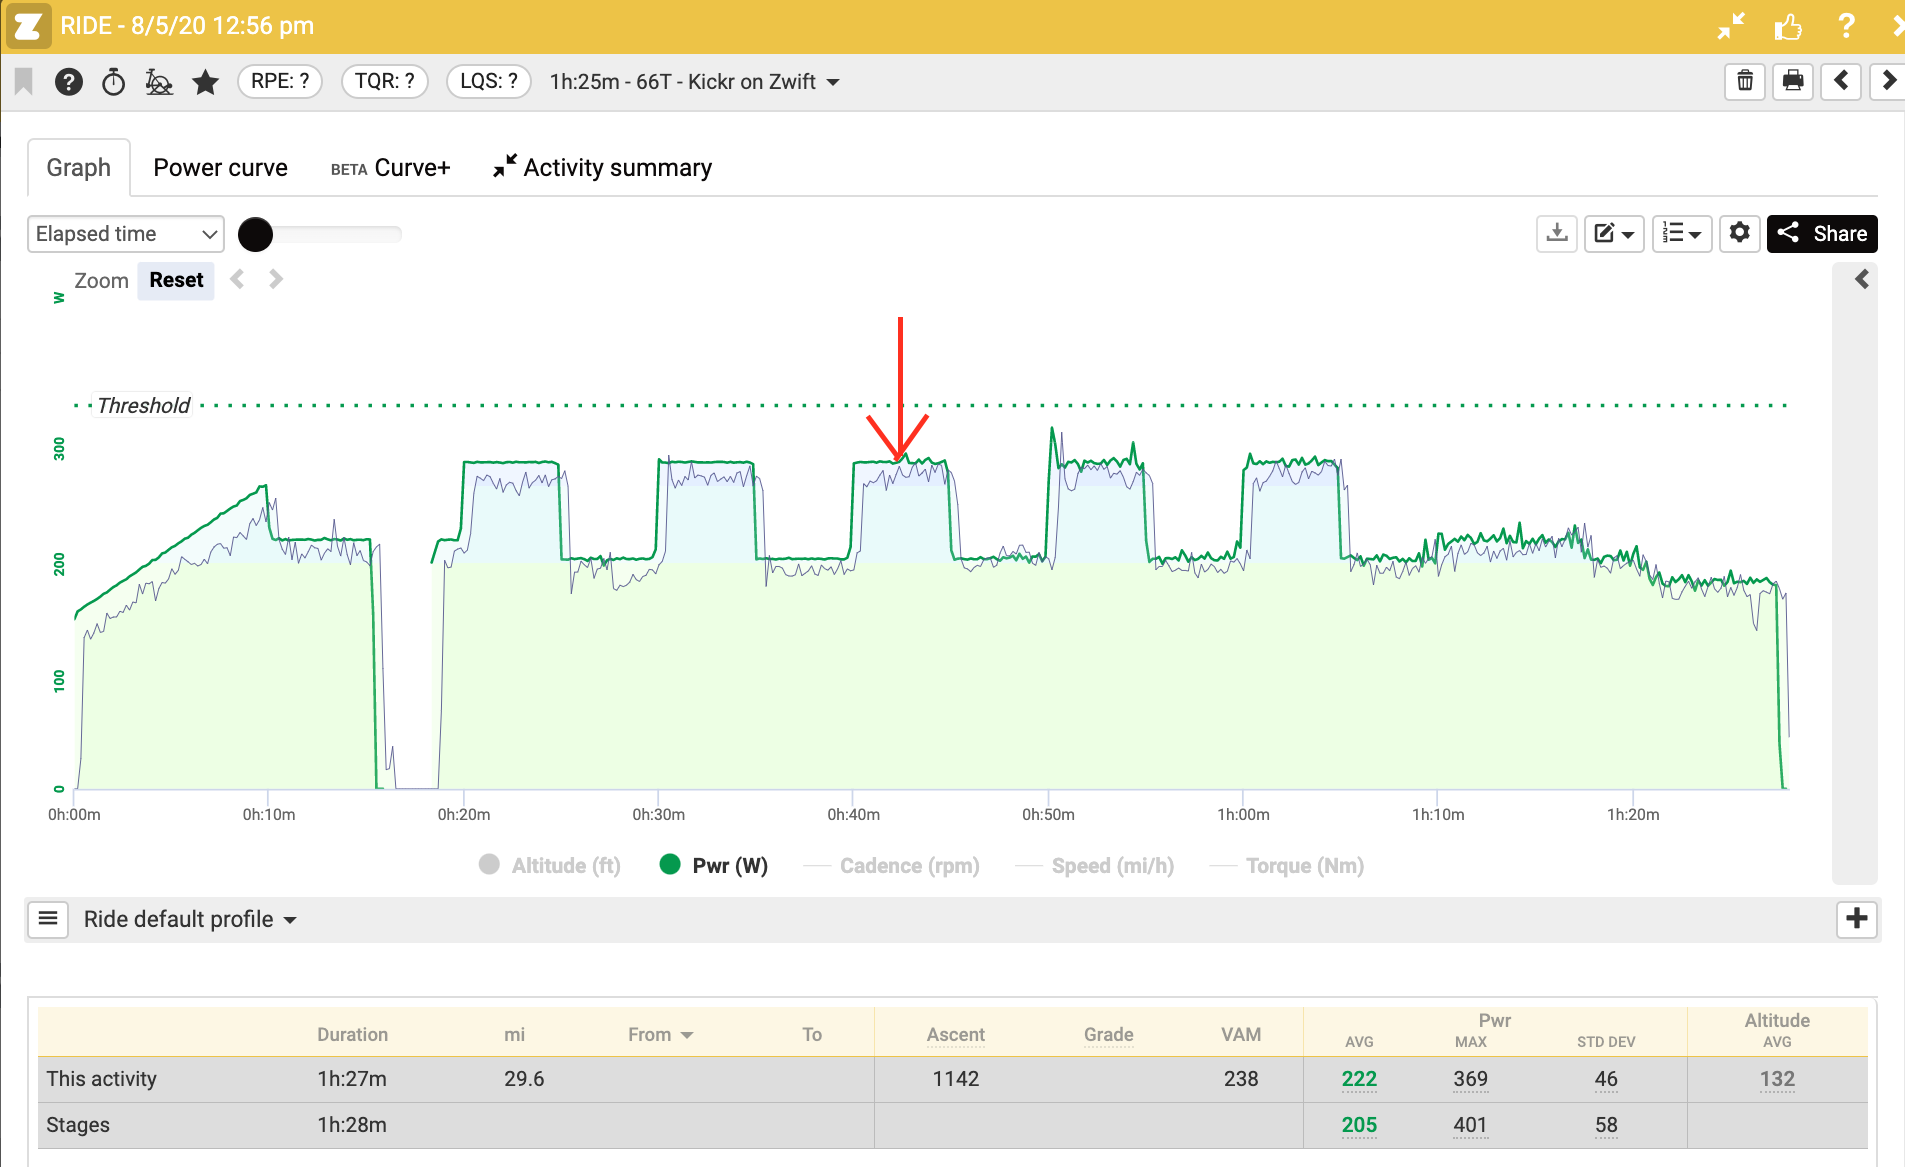Open the Activity summary tab

(603, 168)
